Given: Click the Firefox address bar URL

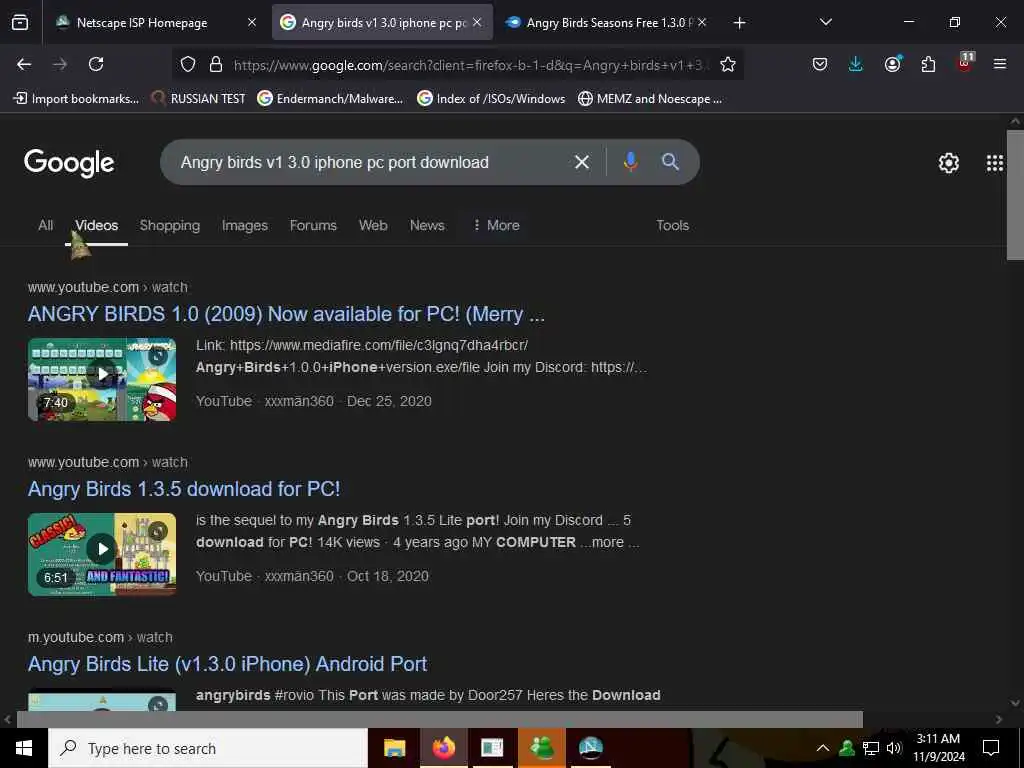Looking at the screenshot, I should (470, 65).
